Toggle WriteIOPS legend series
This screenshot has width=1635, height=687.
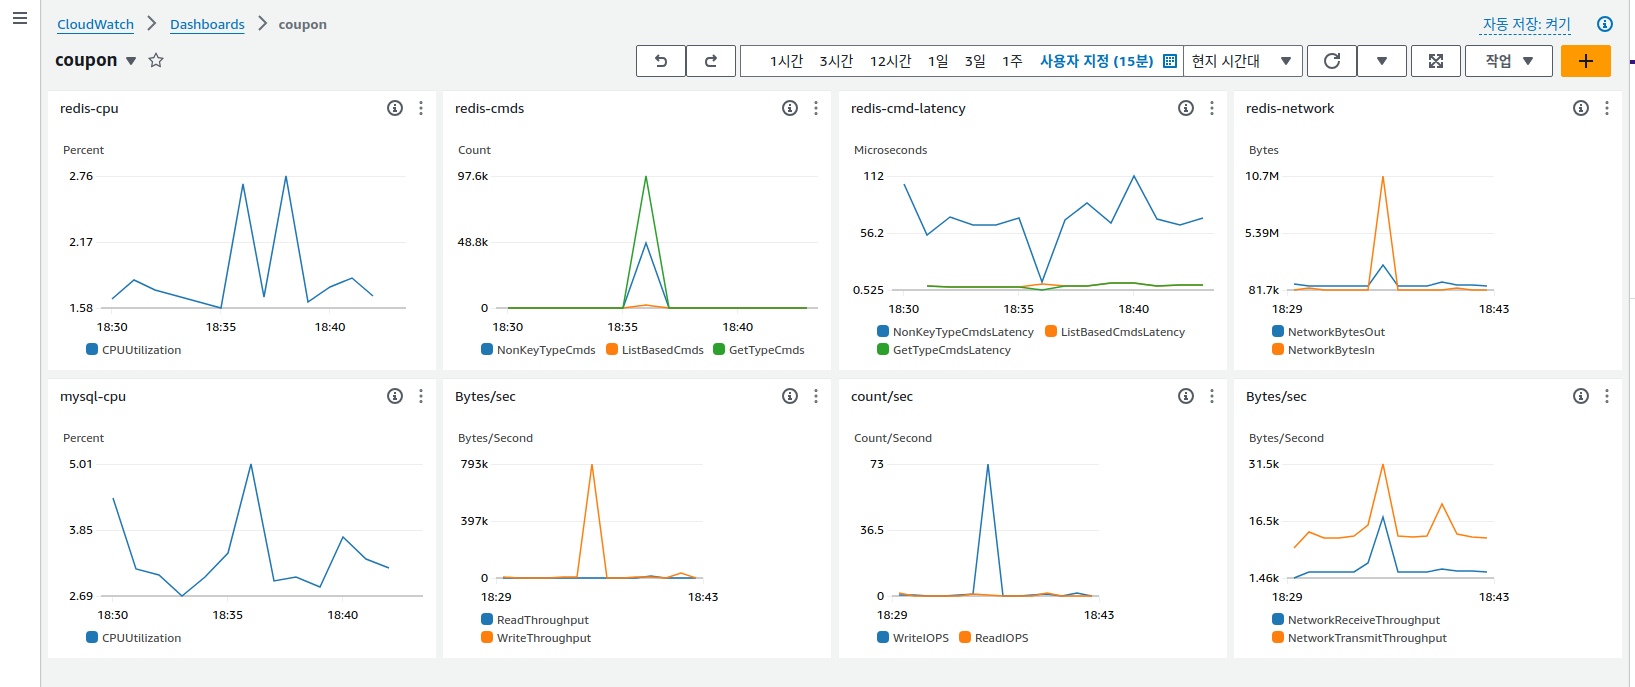tap(913, 638)
